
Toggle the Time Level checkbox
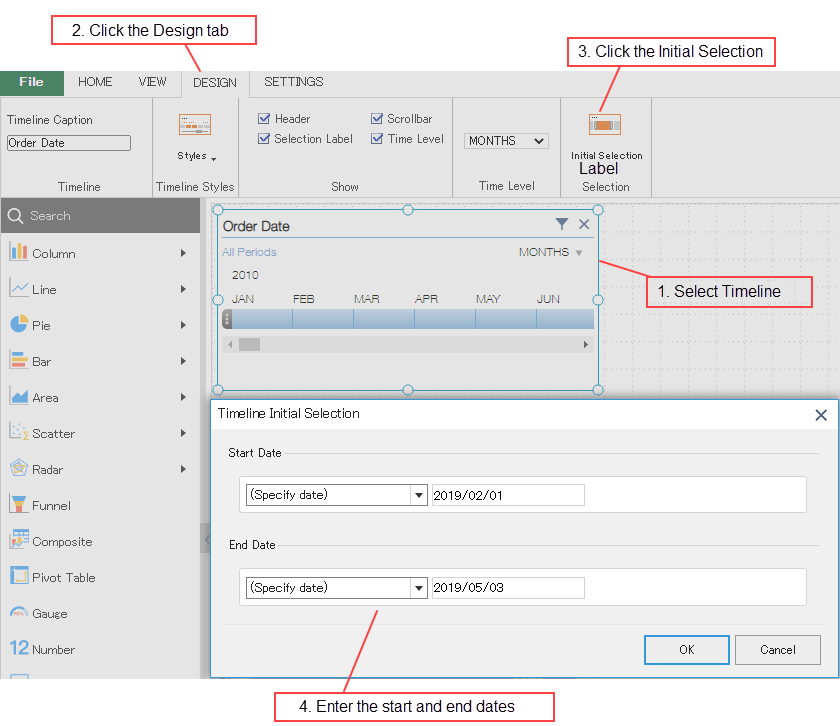(377, 139)
